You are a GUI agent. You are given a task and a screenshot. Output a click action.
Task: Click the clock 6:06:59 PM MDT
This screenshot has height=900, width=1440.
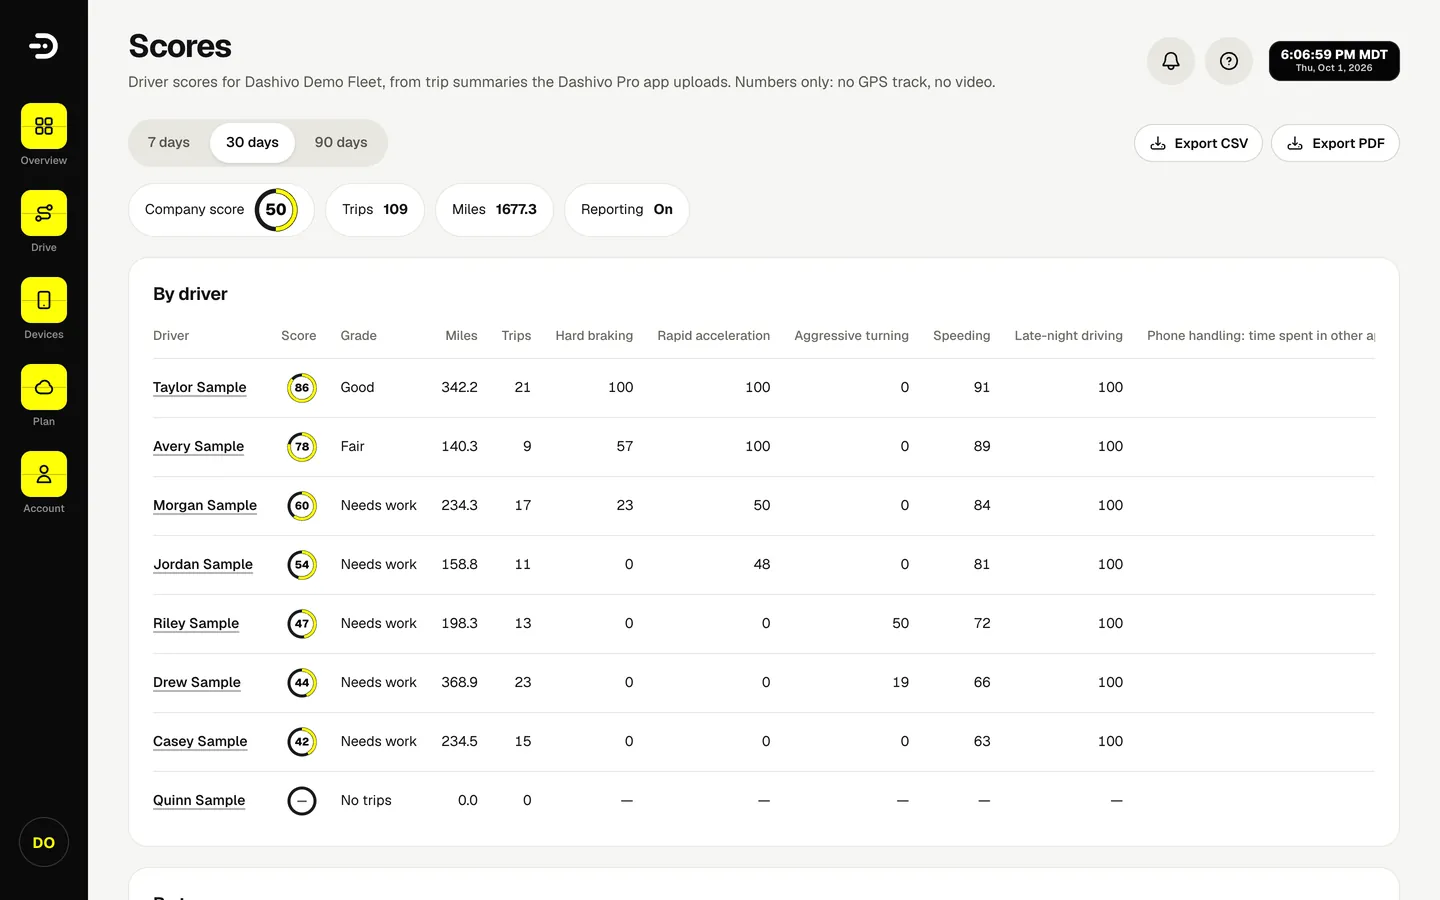coord(1334,61)
